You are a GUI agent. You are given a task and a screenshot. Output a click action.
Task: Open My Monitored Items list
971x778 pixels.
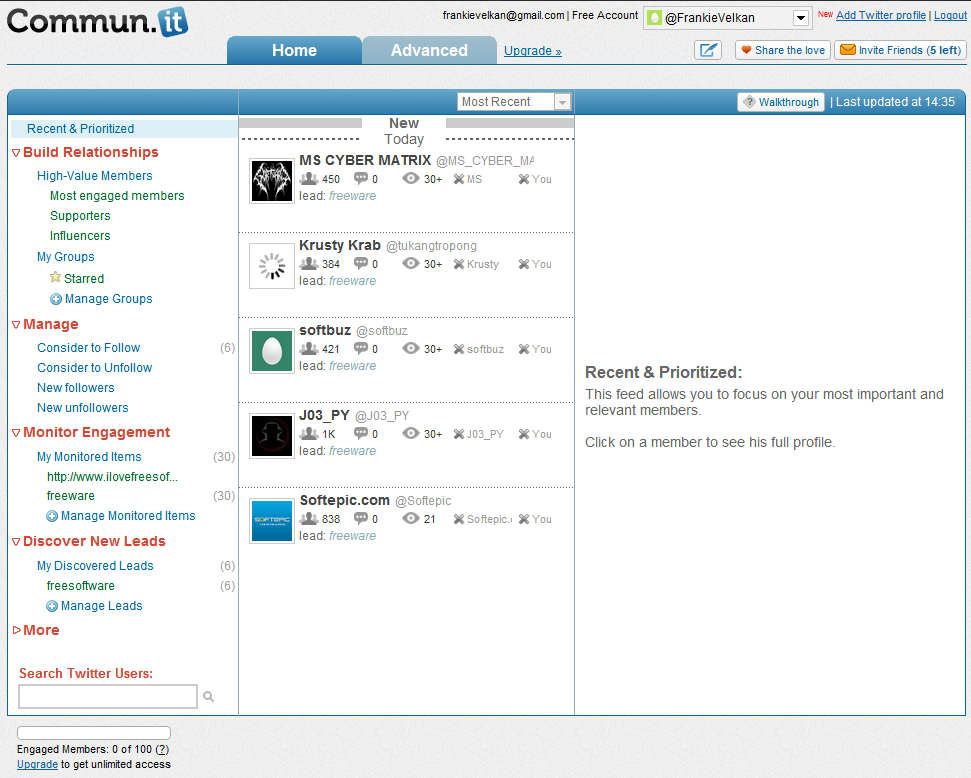coord(89,457)
